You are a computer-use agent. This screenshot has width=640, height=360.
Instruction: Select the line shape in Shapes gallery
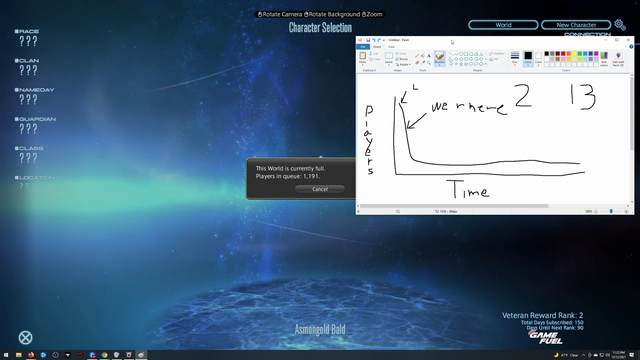coord(451,54)
